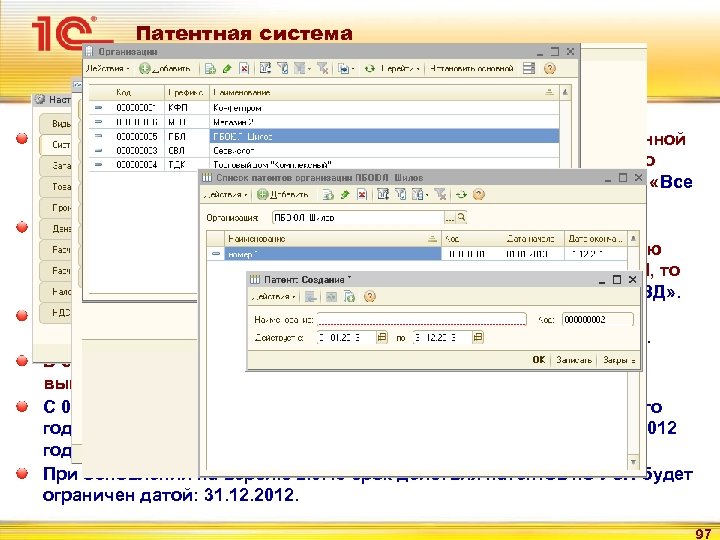This screenshot has height=540, width=720.
Task: Click the Закрыть button in the patent form
Action: click(619, 360)
